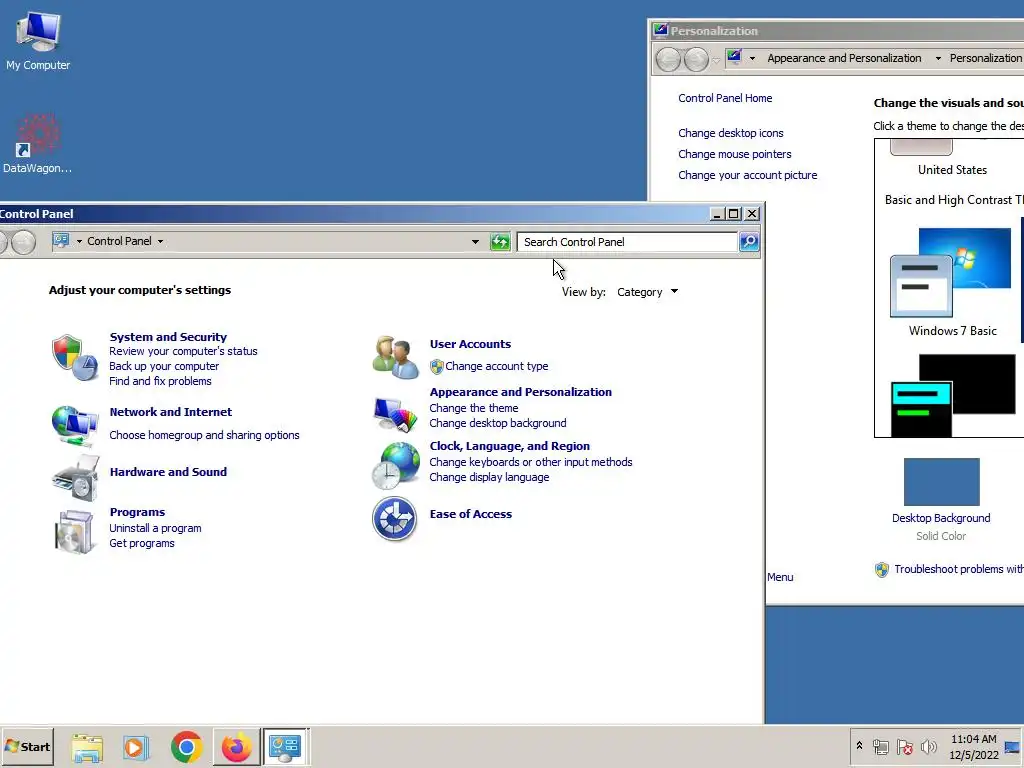
Task: Open the System and Security shield icon
Action: pyautogui.click(x=74, y=358)
